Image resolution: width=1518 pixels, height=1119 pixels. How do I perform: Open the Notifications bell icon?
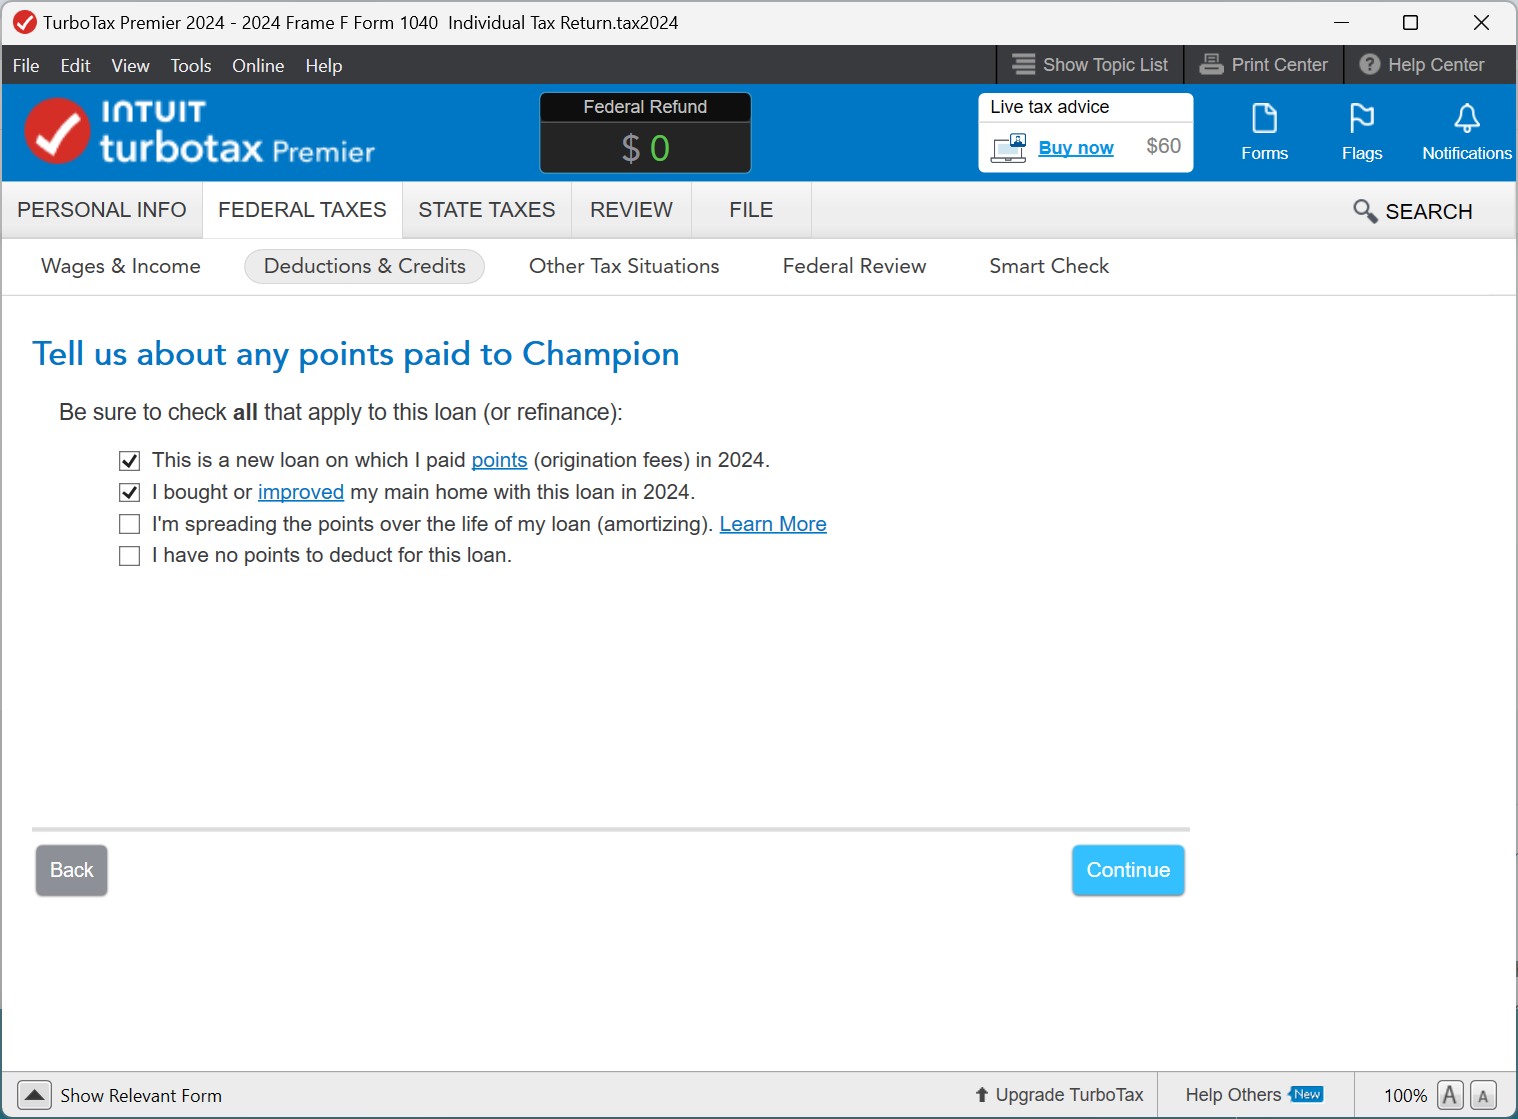(x=1467, y=119)
